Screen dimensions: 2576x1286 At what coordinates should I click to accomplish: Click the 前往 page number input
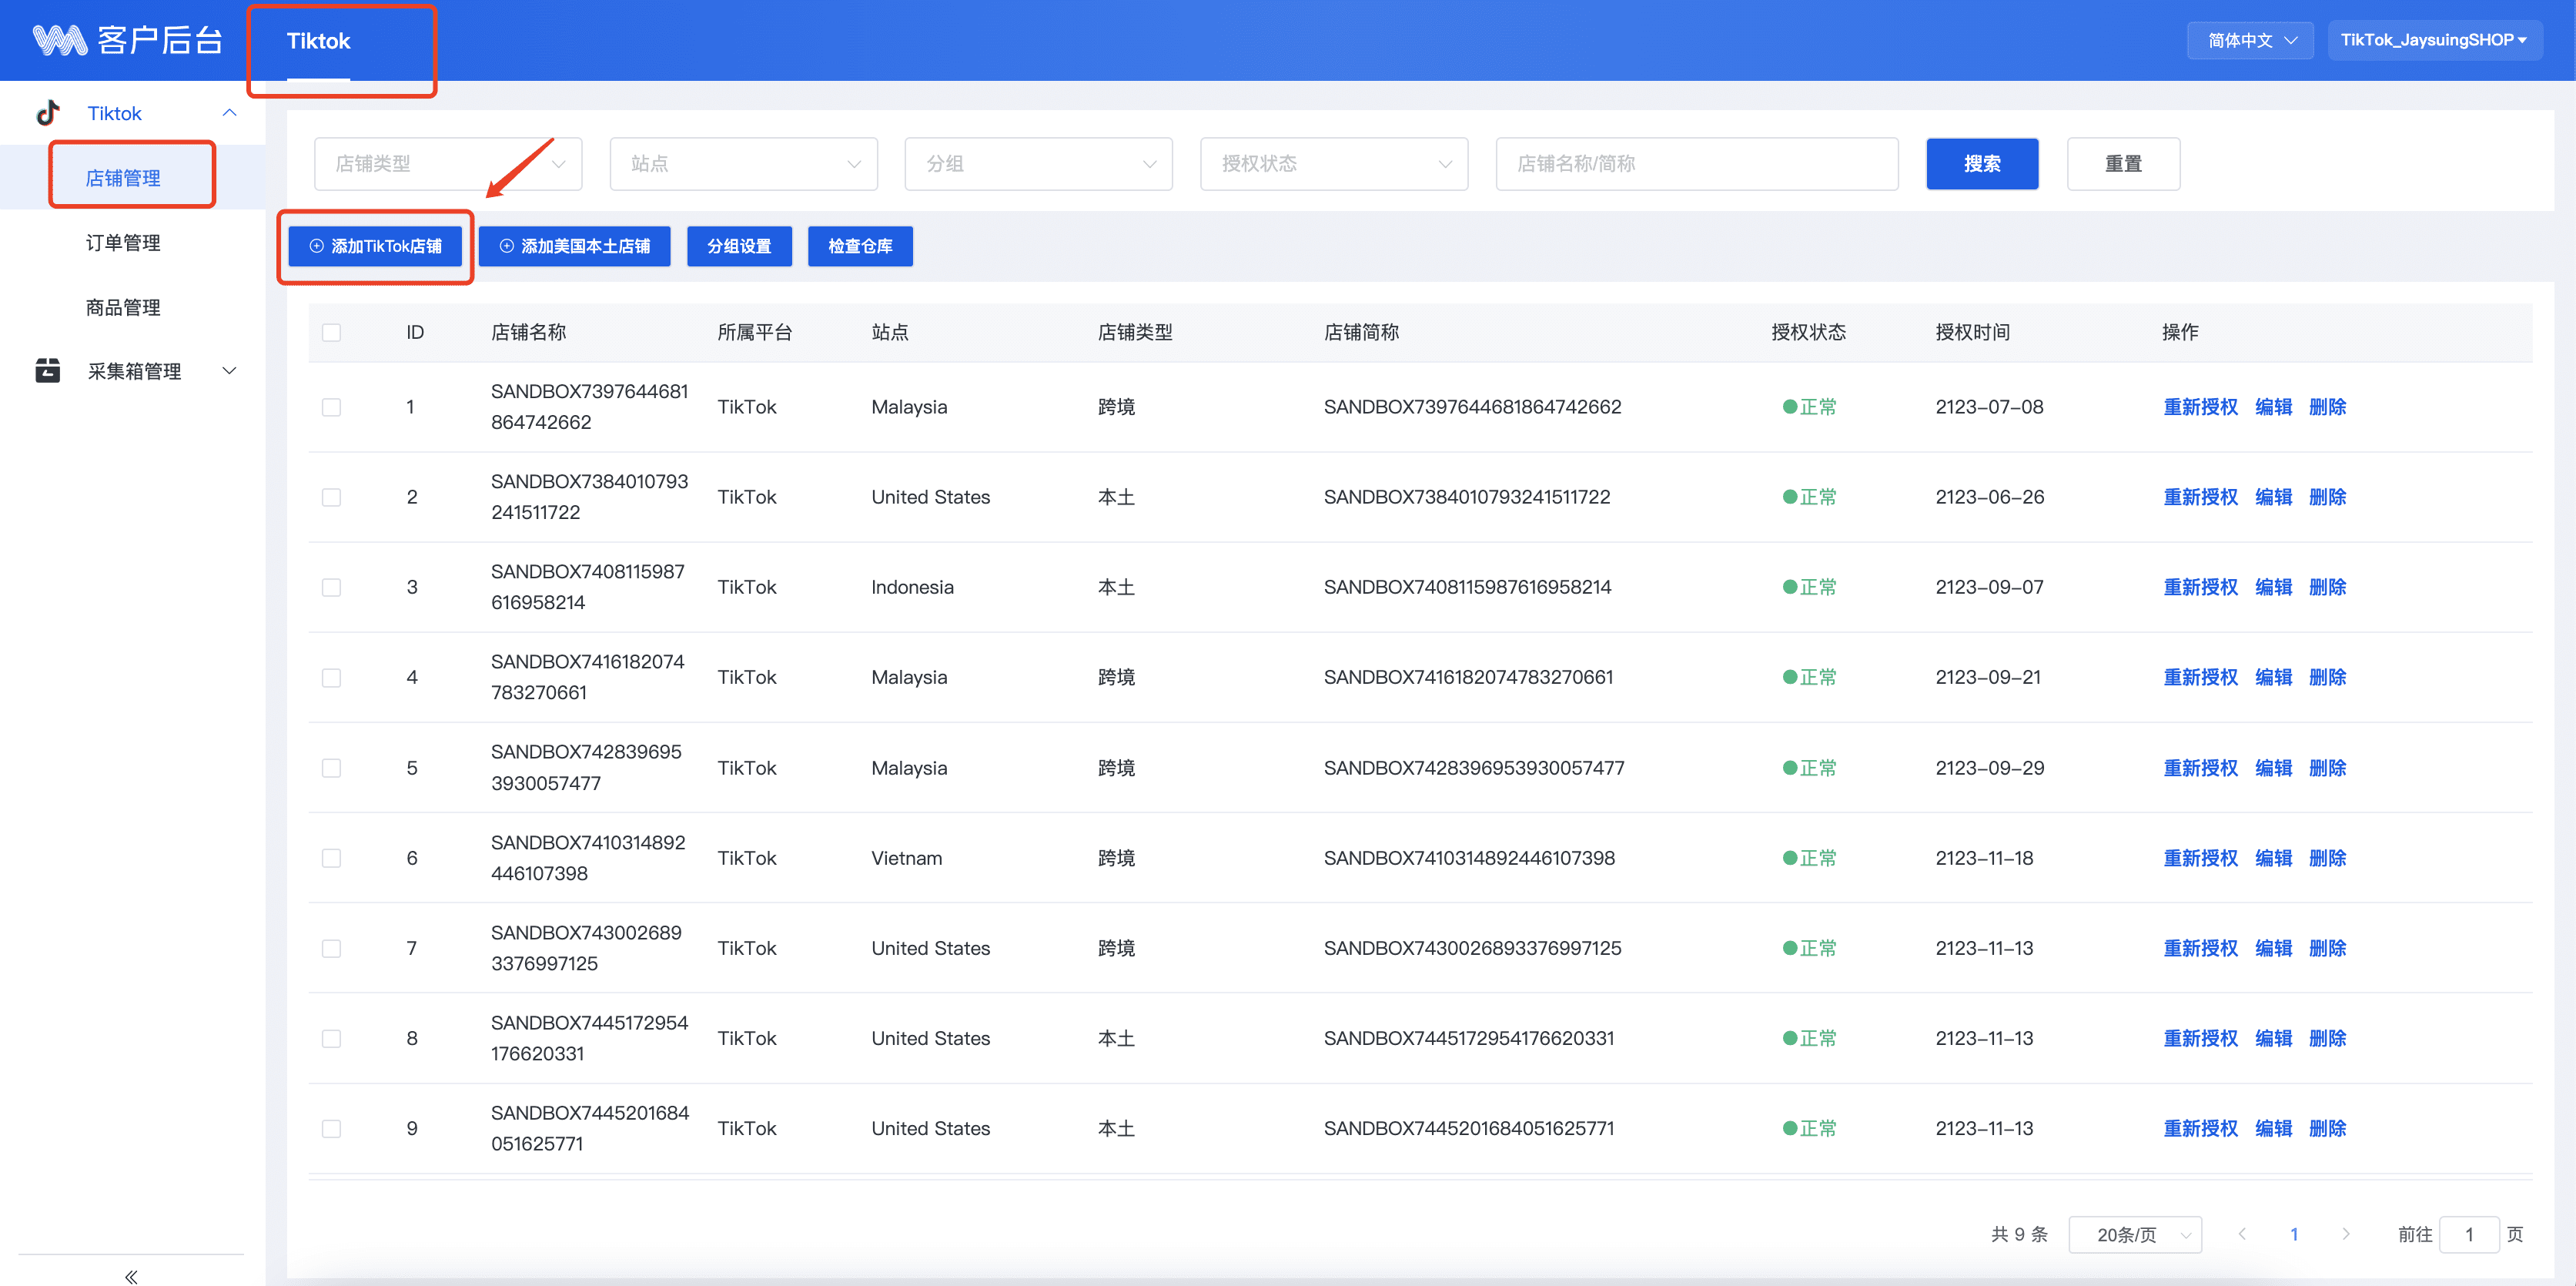click(2469, 1234)
